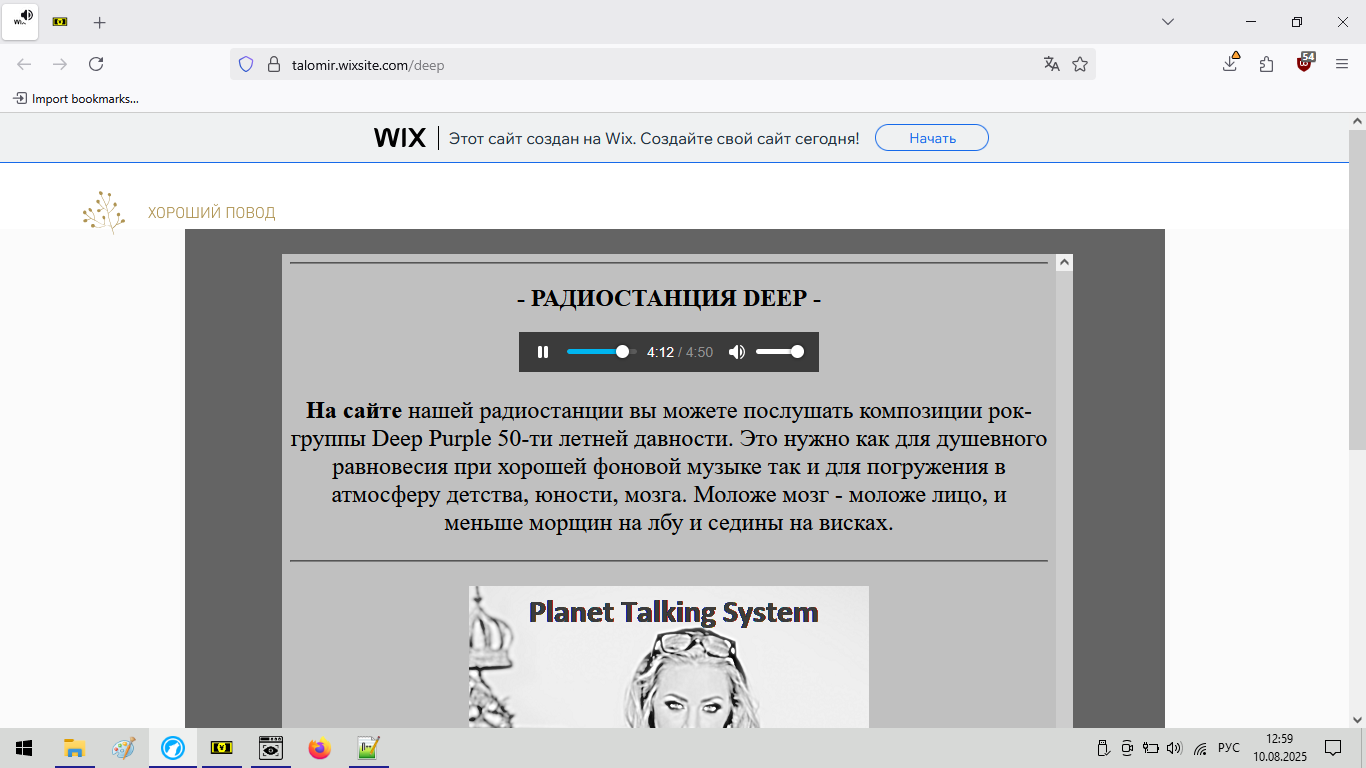
Task: Click the page scrollbar down arrow
Action: (1357, 719)
